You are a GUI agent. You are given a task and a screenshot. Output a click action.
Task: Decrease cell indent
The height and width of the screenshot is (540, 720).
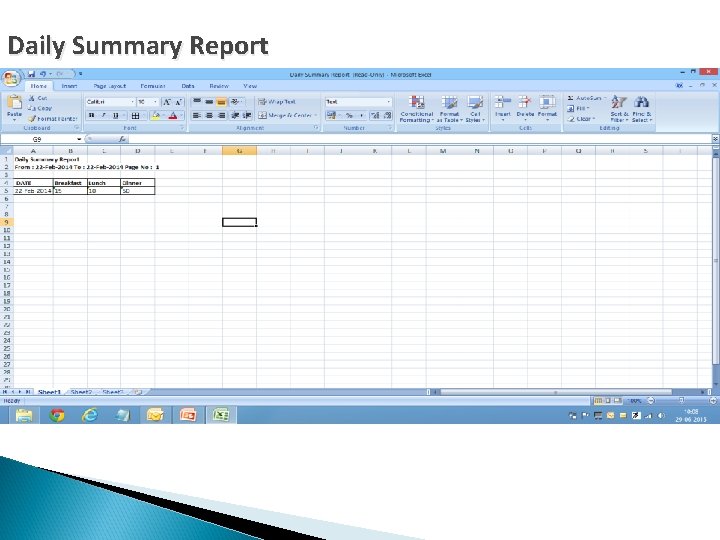235,115
